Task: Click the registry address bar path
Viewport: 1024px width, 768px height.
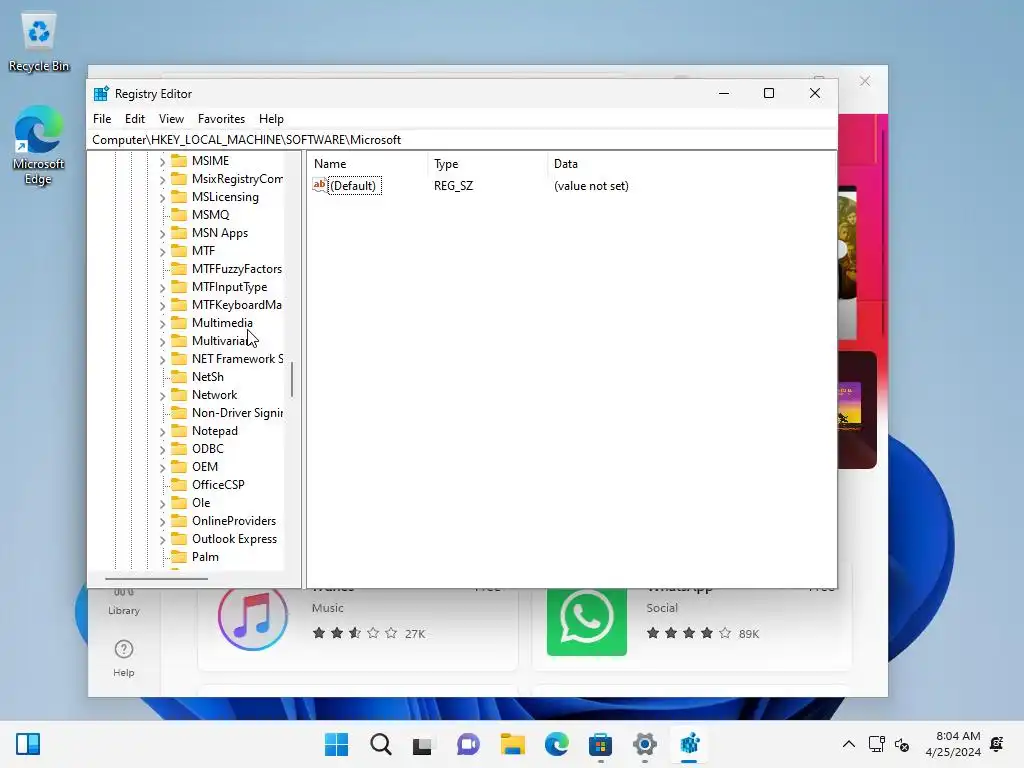Action: [x=462, y=140]
